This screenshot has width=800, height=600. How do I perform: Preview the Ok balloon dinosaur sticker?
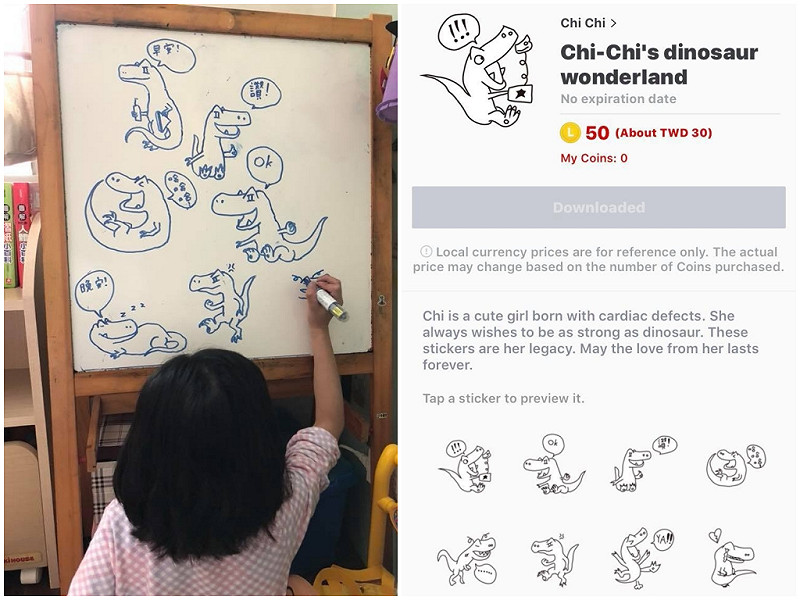point(554,464)
